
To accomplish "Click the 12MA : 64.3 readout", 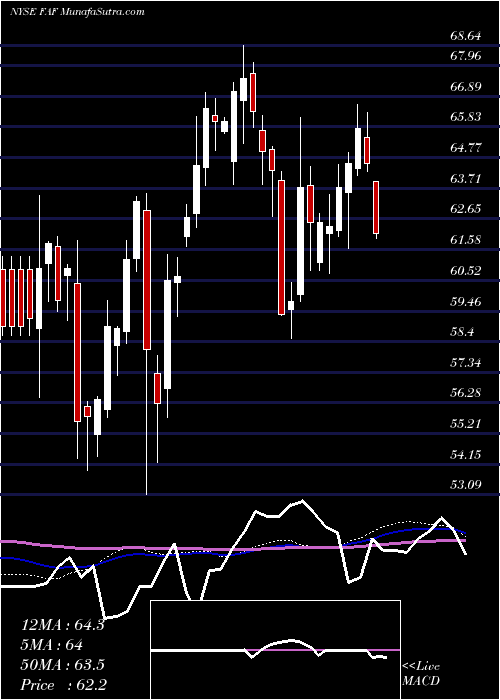I will pyautogui.click(x=62, y=625).
